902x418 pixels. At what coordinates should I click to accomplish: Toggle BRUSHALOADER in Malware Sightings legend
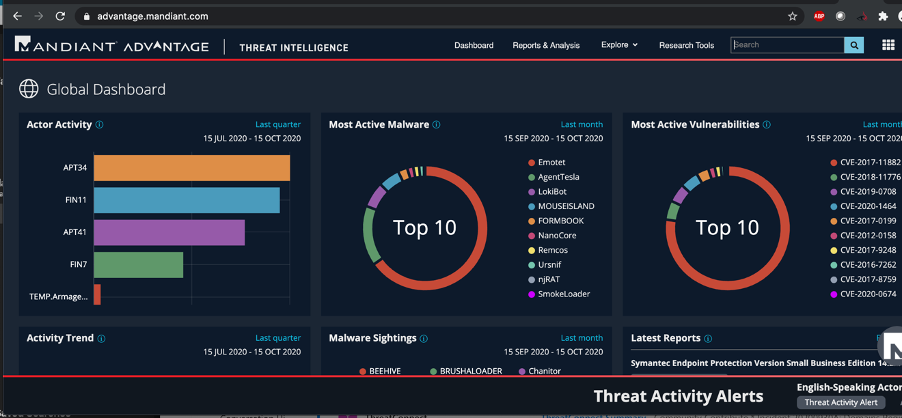465,371
